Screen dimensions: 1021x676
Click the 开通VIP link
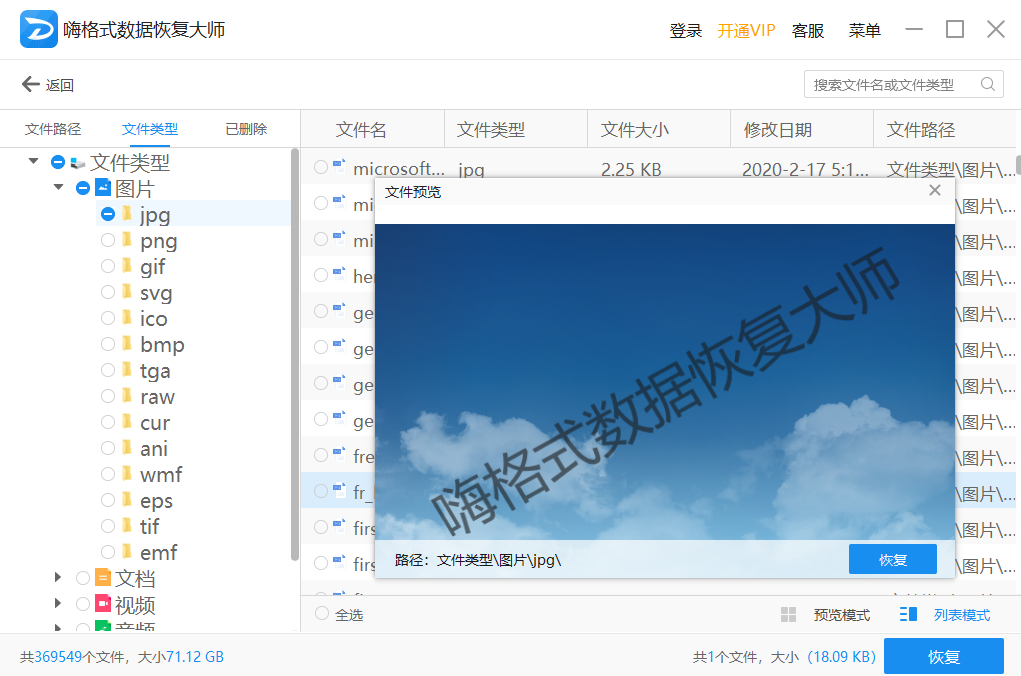coord(746,31)
